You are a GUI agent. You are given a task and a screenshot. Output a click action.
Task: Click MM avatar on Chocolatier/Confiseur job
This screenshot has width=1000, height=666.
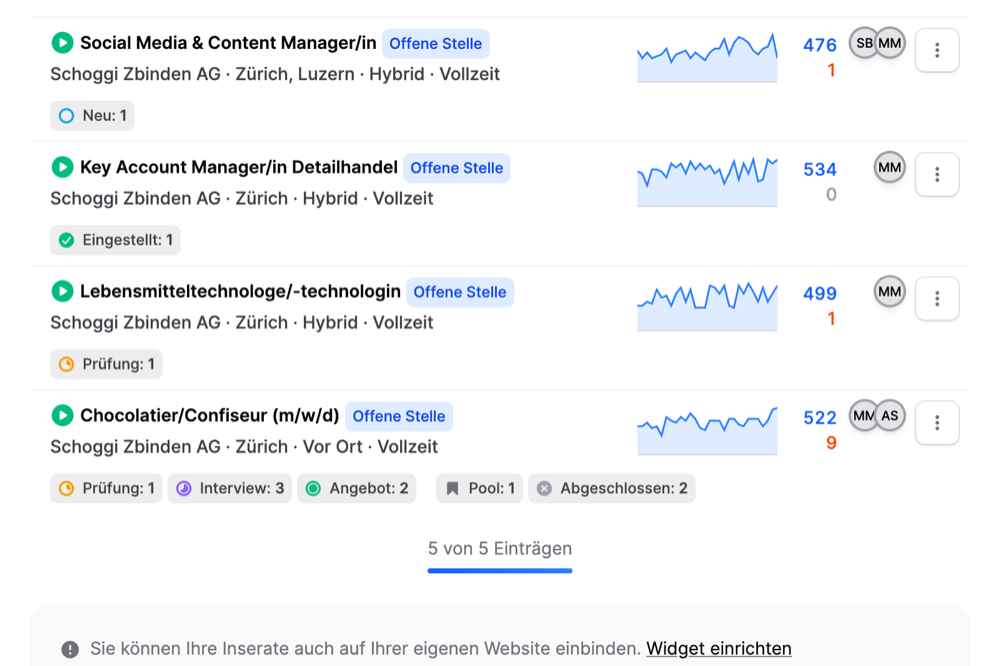(863, 415)
